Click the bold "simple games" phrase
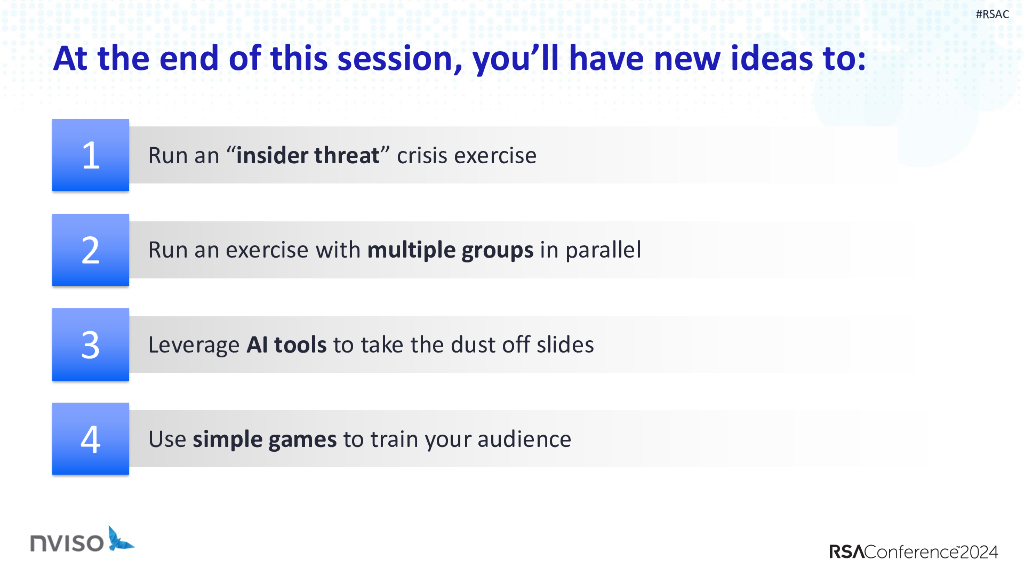 [264, 439]
